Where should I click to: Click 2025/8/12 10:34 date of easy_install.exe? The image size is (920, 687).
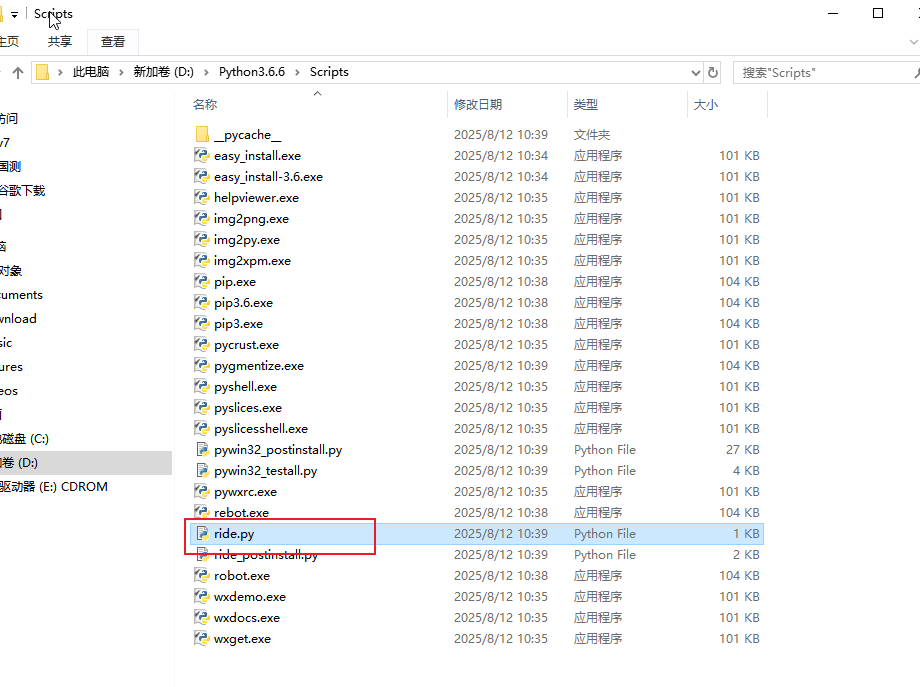[x=500, y=155]
